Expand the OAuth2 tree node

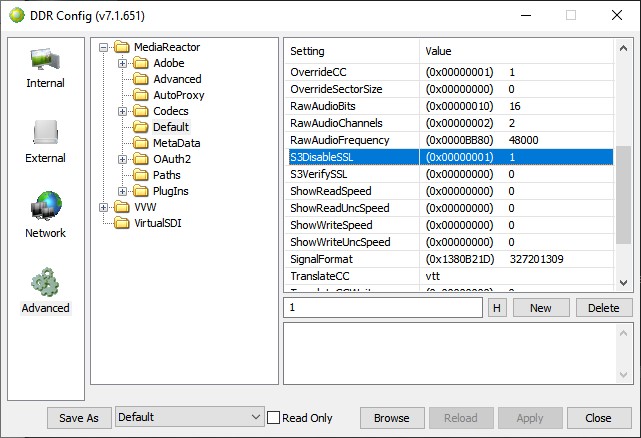122,159
